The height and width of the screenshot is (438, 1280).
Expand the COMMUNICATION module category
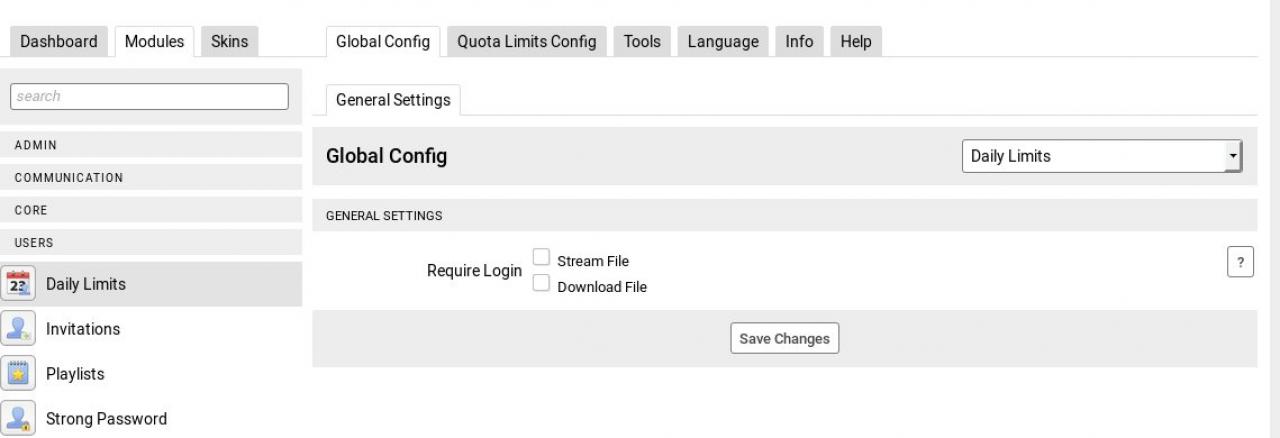[69, 178]
